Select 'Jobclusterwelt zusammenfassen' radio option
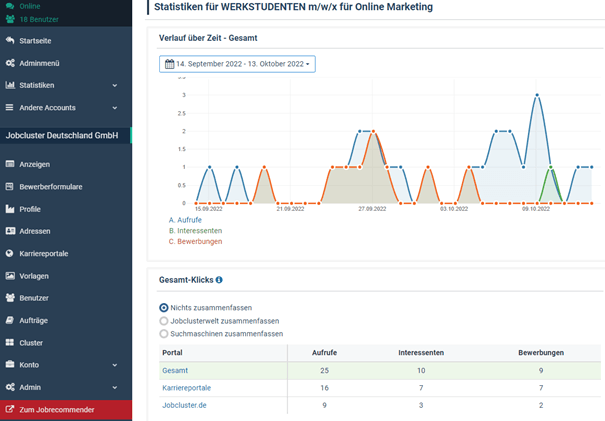The height and width of the screenshot is (421, 605). [165, 321]
